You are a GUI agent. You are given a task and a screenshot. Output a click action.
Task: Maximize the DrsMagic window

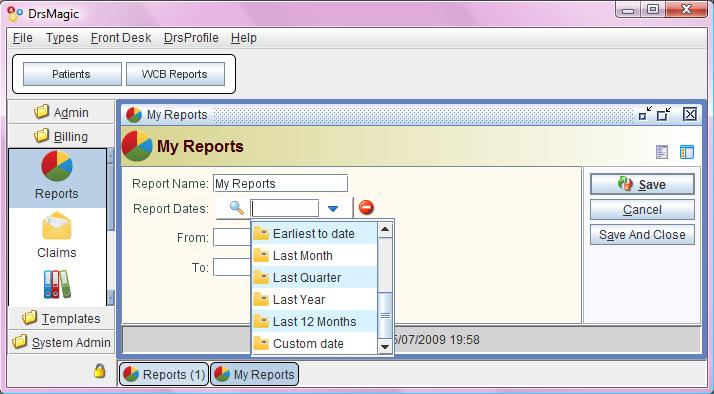[x=653, y=10]
